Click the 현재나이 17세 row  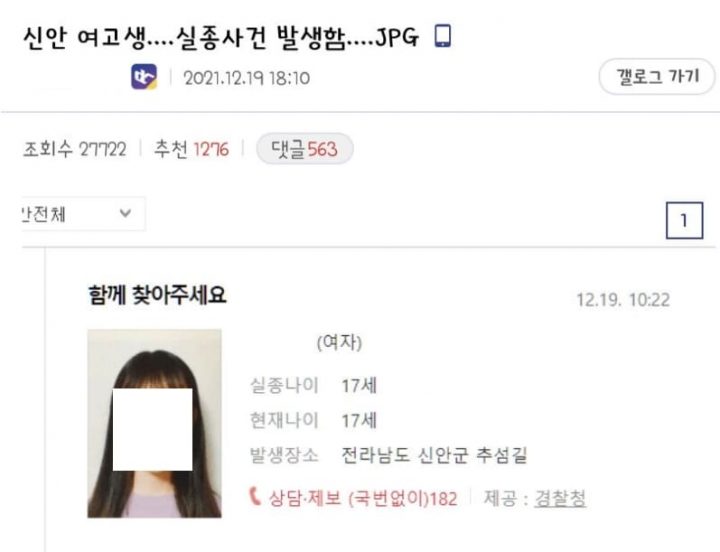click(x=313, y=420)
